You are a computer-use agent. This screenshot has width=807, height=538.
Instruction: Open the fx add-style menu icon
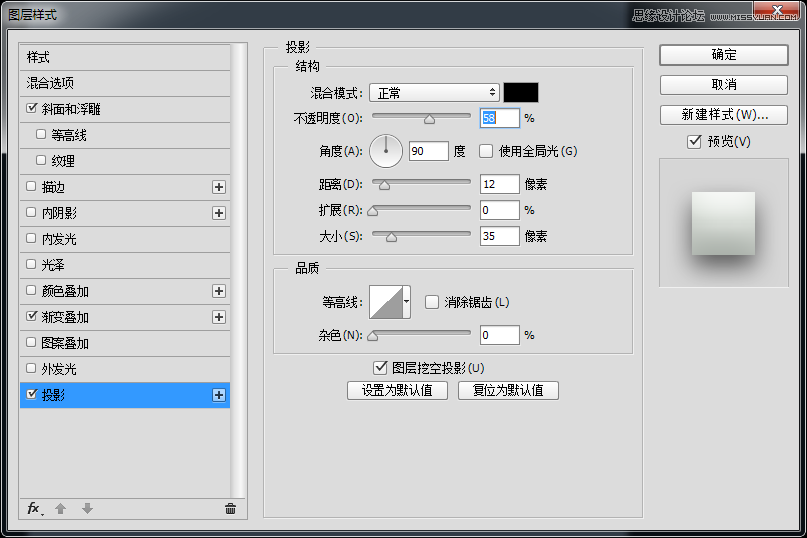[x=34, y=509]
